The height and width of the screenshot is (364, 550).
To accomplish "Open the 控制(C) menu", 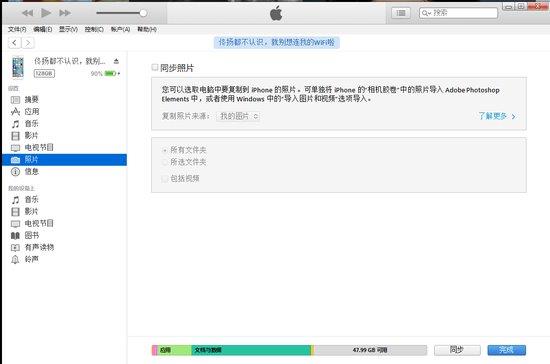I will (94, 29).
